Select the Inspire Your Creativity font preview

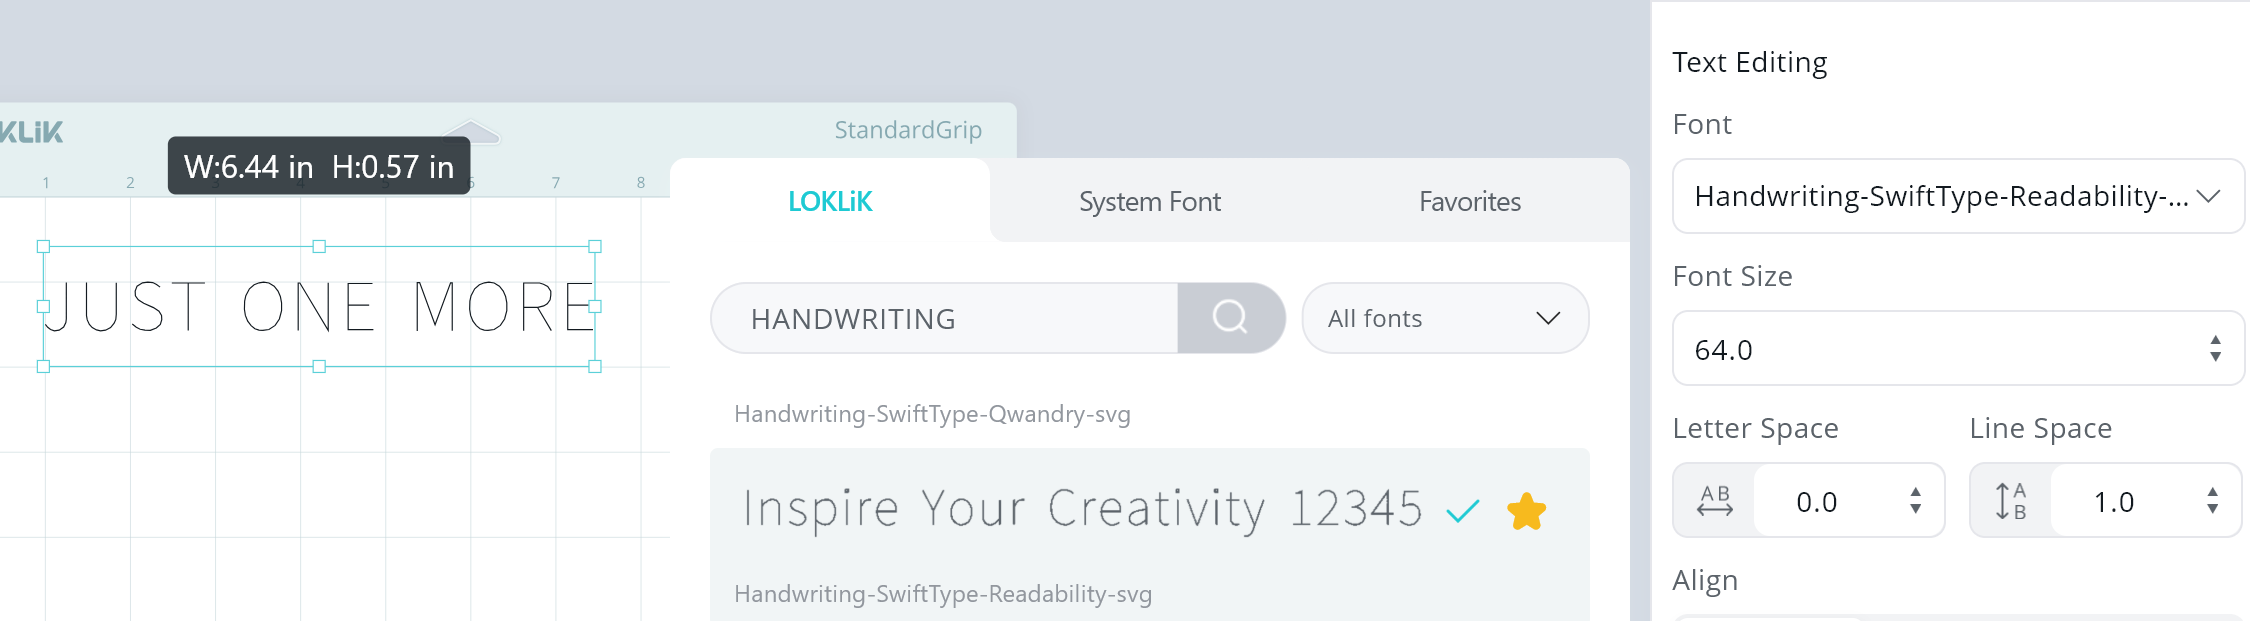click(1083, 509)
